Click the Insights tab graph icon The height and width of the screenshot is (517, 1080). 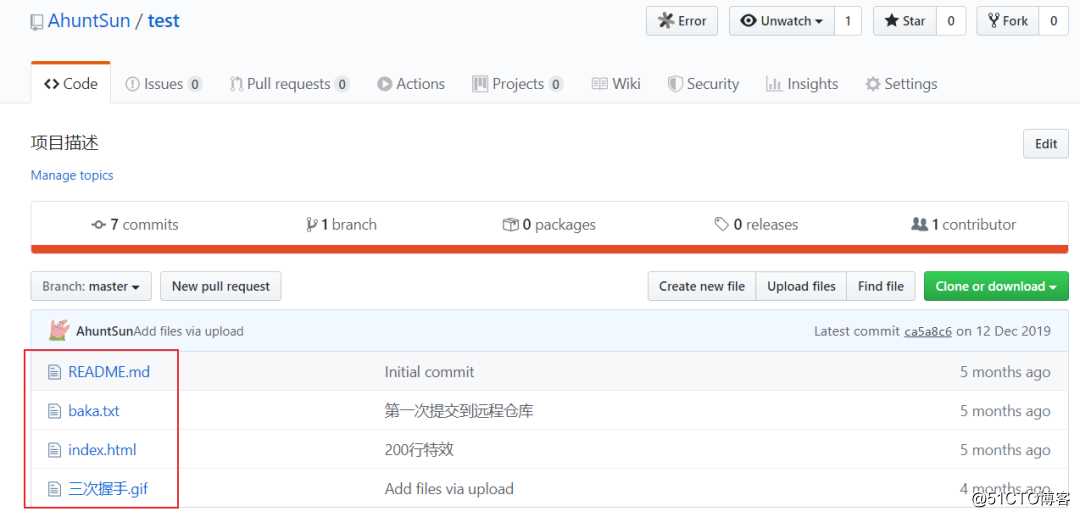tap(774, 84)
